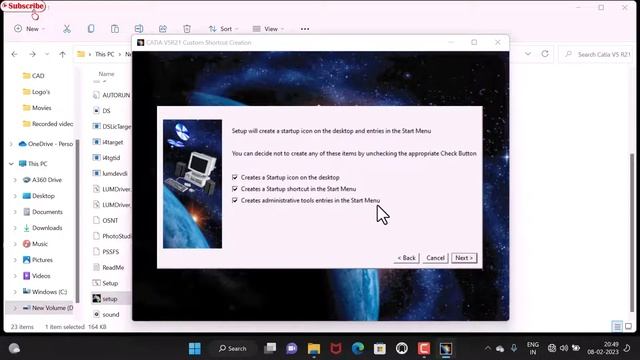Click the volume icon in system tray
Image resolution: width=640 pixels, height=360 pixels.
564,348
